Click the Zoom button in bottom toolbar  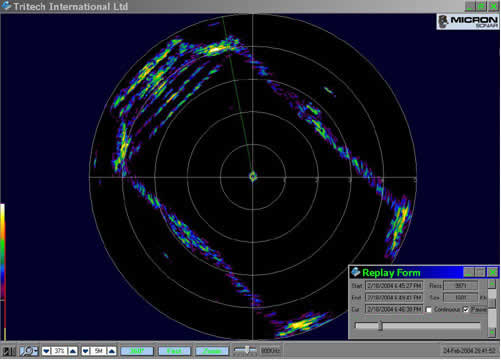(x=212, y=351)
